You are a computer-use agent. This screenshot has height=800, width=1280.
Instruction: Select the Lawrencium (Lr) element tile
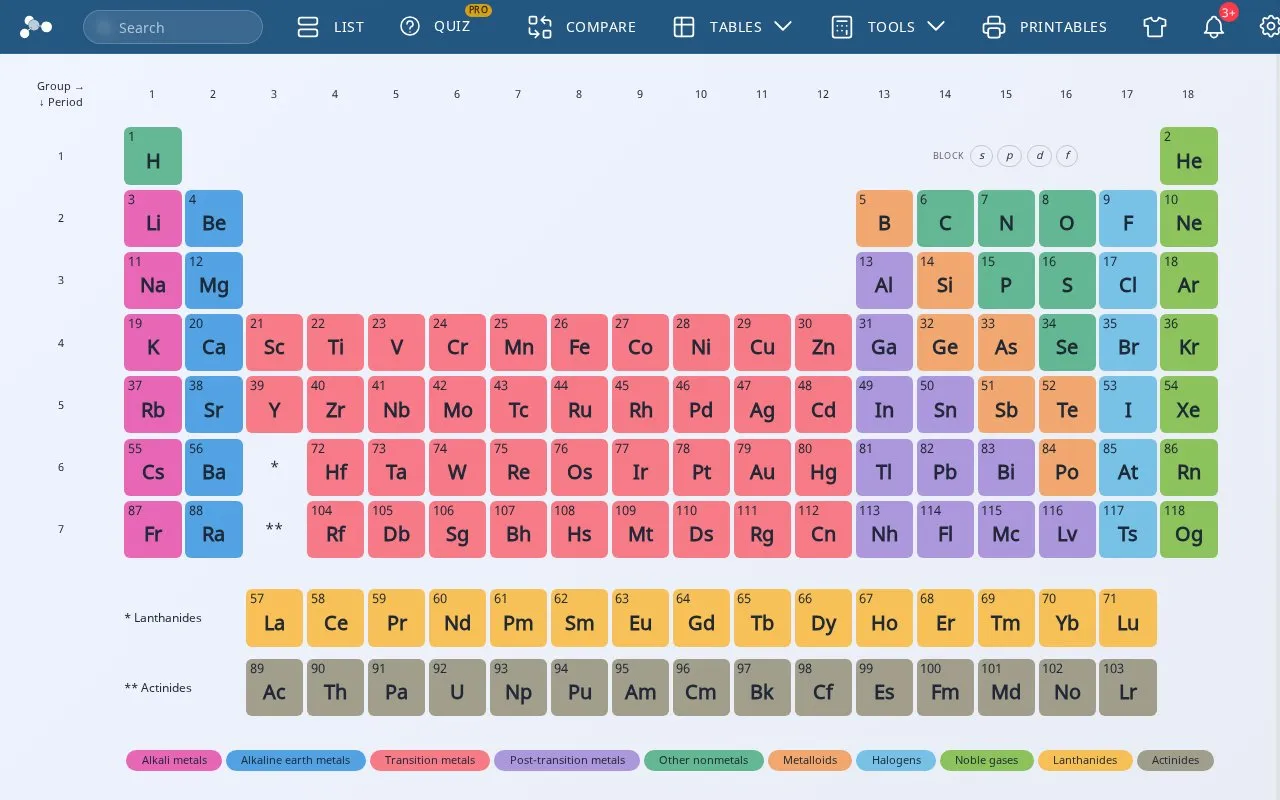[1128, 687]
